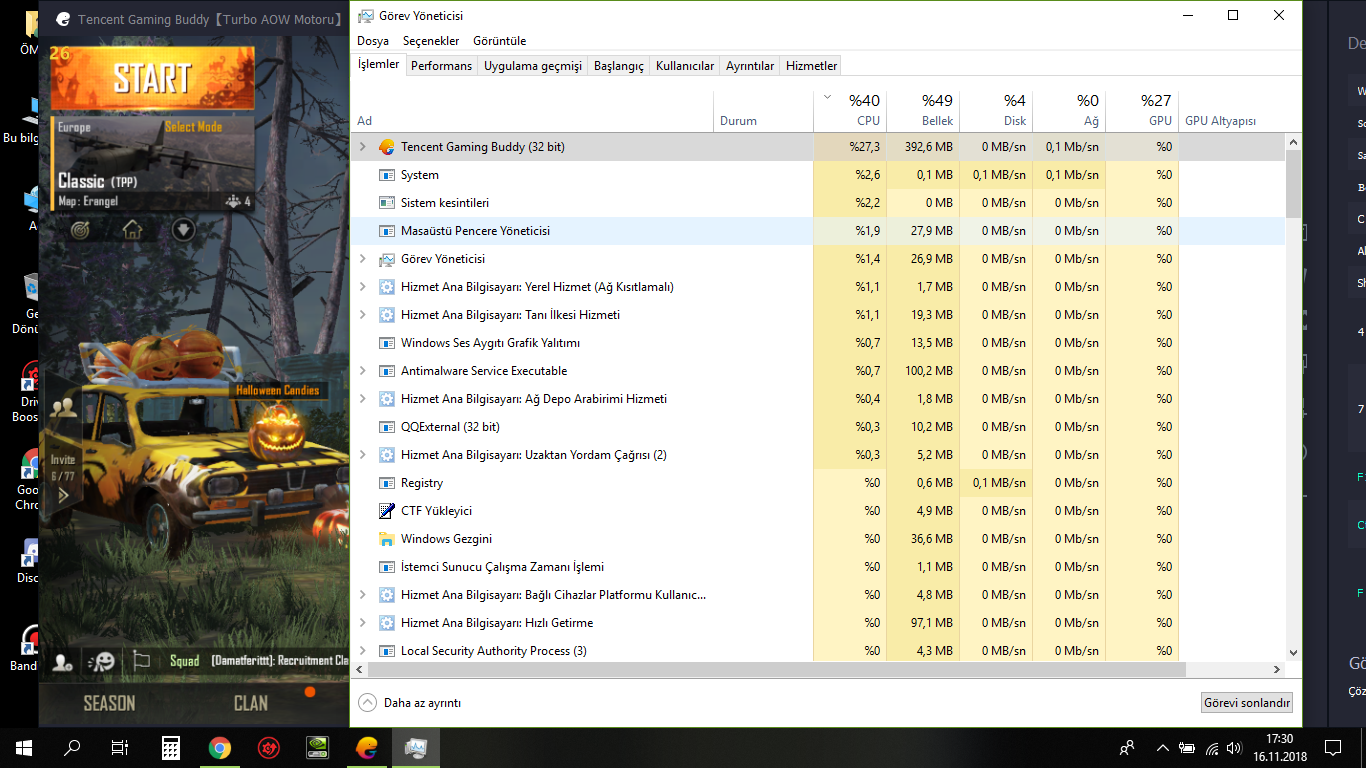Click the NVIDIA taskbar icon
The image size is (1366, 768).
point(318,747)
